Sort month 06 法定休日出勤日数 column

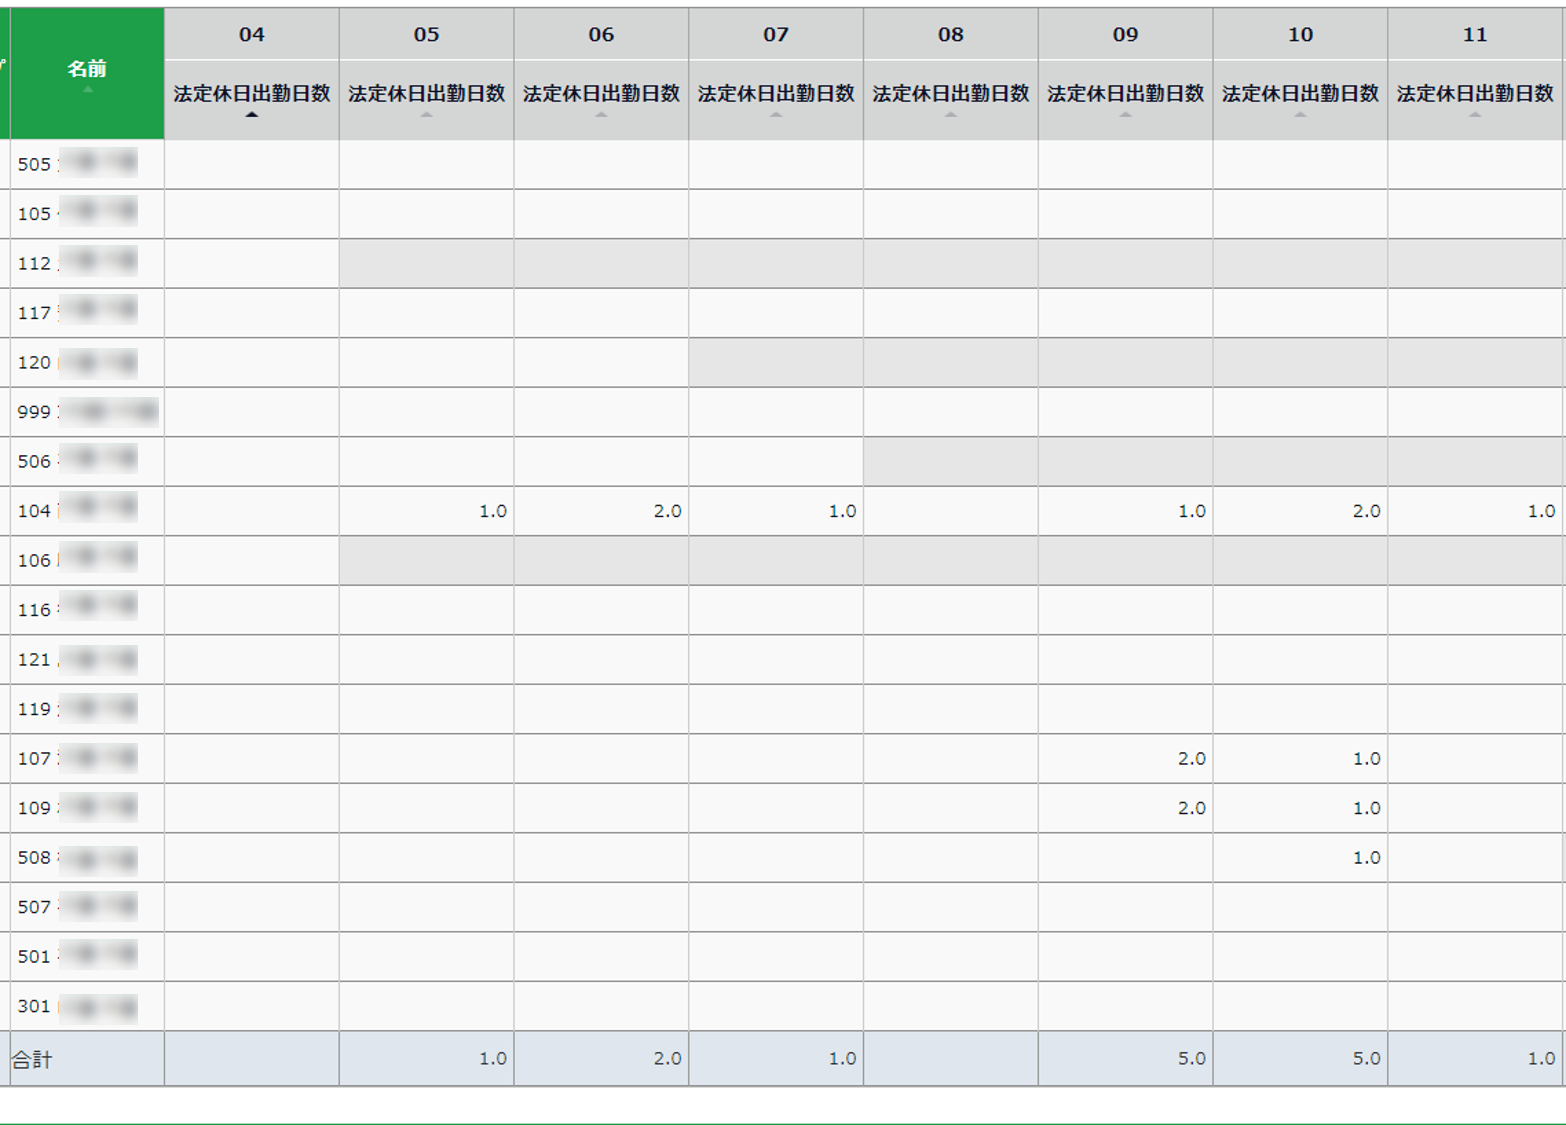click(601, 100)
